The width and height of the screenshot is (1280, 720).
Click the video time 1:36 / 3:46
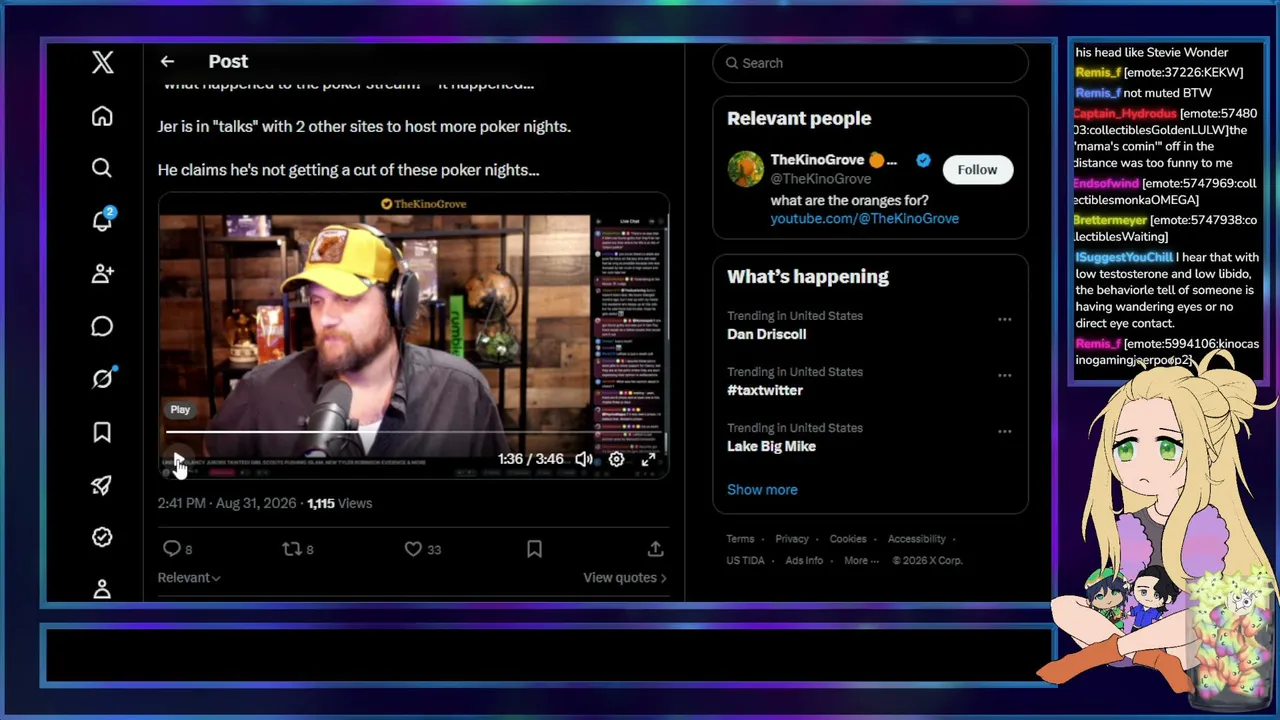point(531,459)
